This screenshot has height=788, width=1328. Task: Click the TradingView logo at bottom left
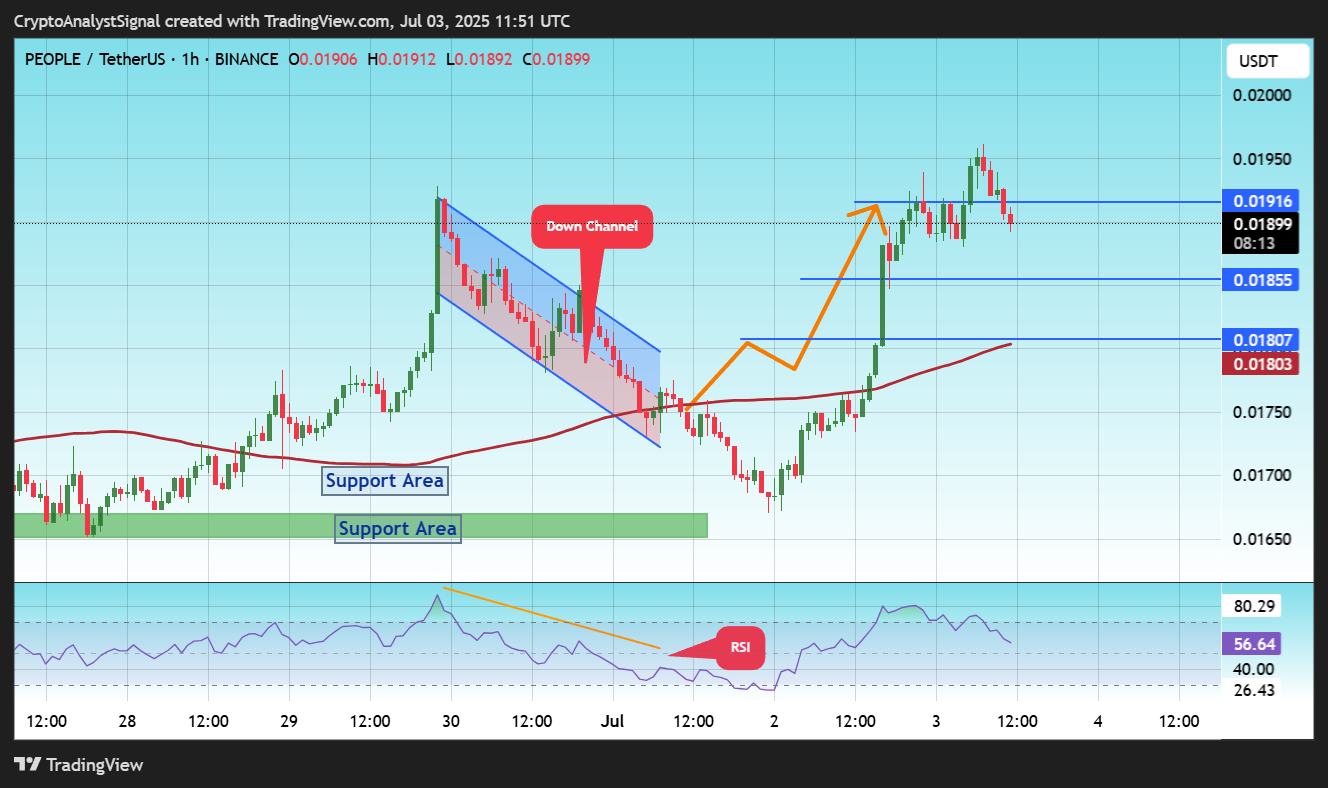79,765
